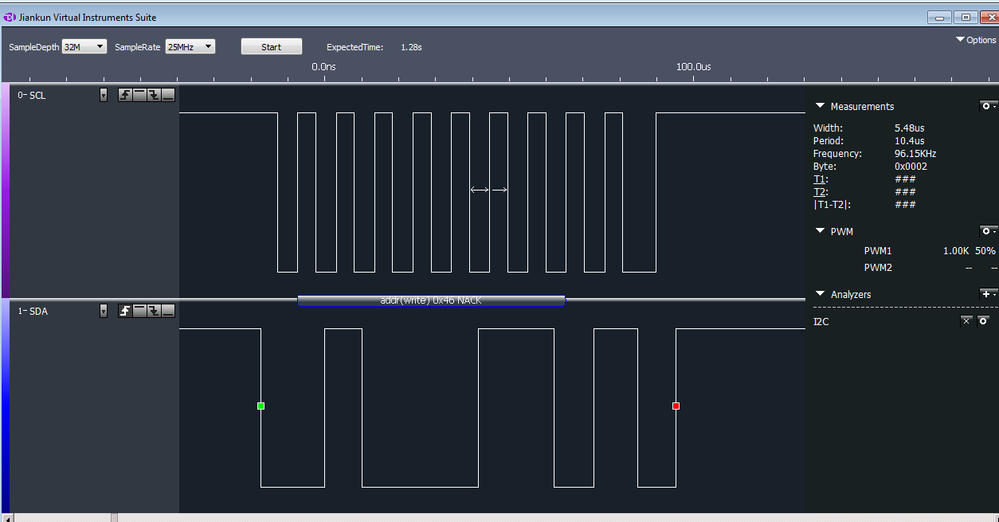Open I2C analyzer settings gear

pyautogui.click(x=984, y=321)
